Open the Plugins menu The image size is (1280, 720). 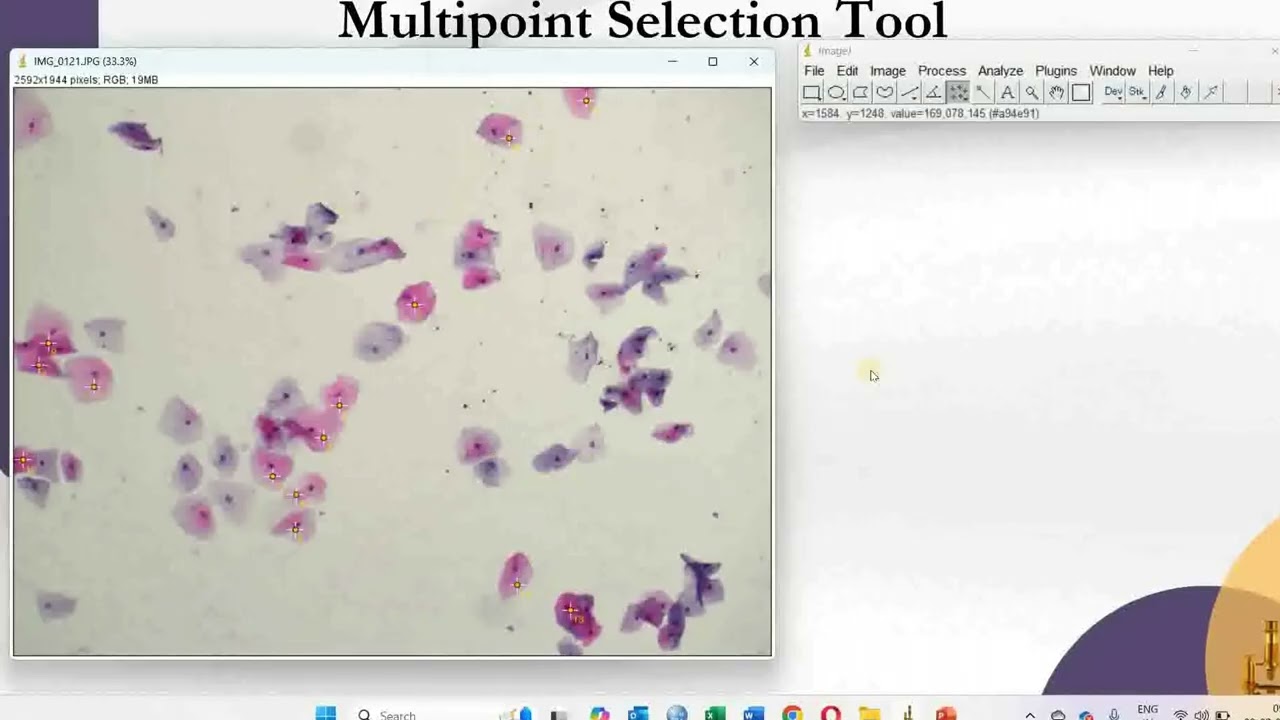click(1056, 71)
